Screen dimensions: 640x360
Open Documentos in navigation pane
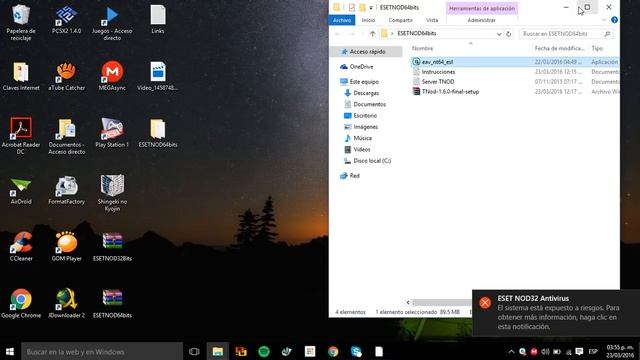point(365,104)
